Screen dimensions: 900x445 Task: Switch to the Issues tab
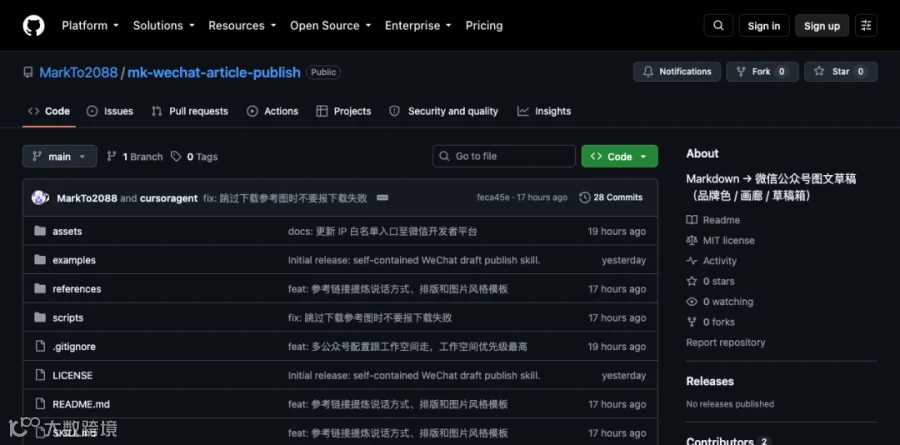point(110,111)
